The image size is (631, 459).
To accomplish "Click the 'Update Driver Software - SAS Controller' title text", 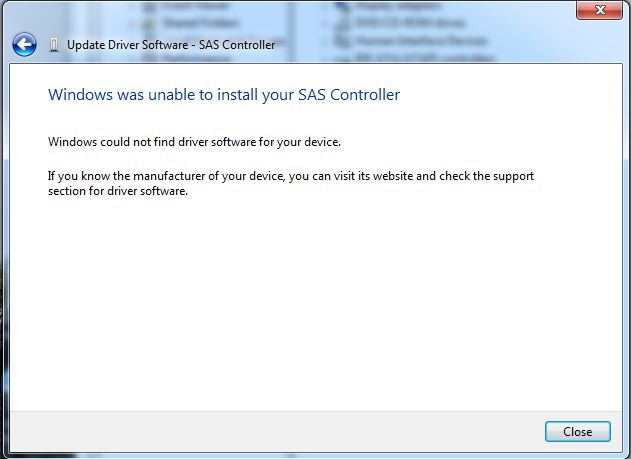I will (171, 45).
